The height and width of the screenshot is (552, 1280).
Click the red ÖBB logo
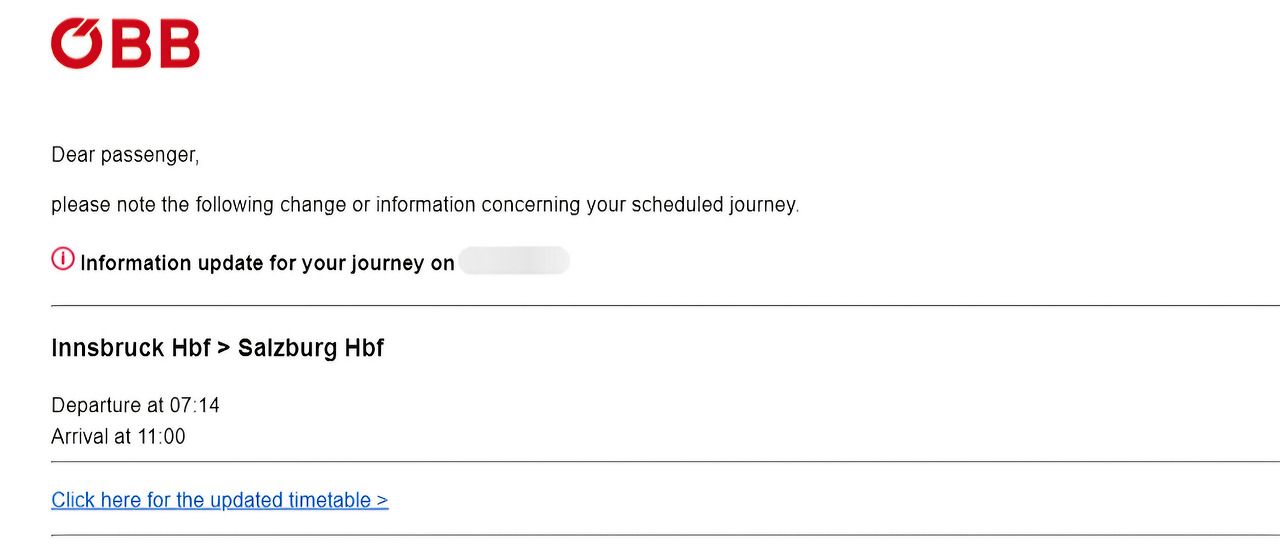coord(125,44)
